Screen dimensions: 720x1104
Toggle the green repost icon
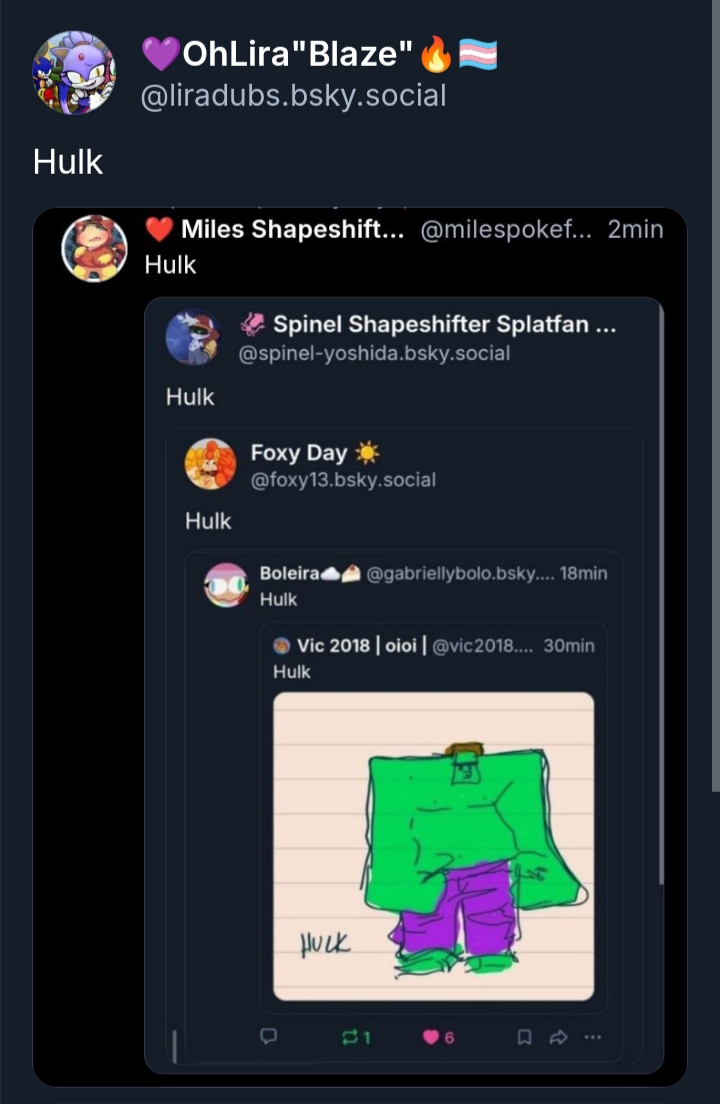point(350,1037)
